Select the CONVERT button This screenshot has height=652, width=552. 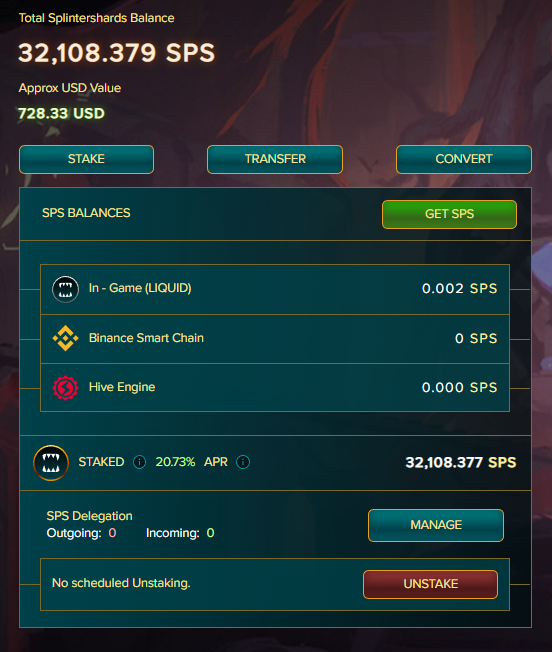[x=464, y=159]
